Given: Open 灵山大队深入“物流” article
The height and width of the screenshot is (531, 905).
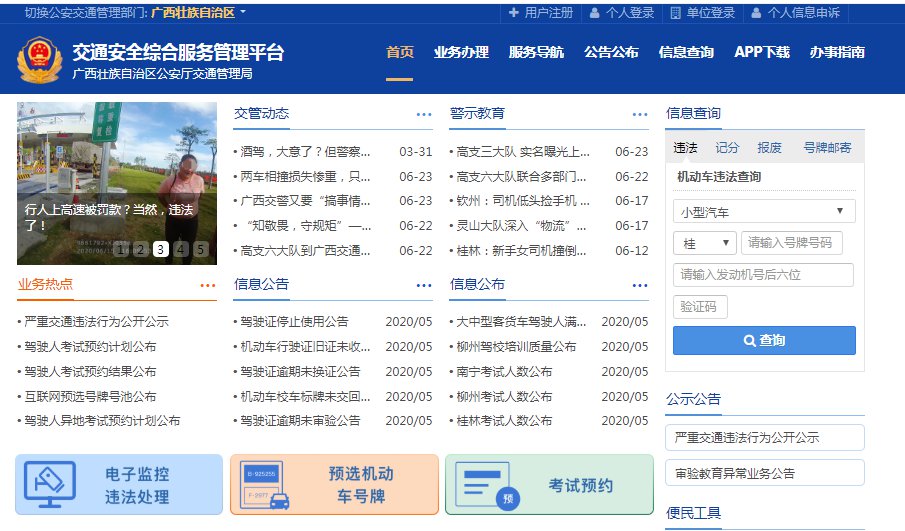Looking at the screenshot, I should 521,226.
